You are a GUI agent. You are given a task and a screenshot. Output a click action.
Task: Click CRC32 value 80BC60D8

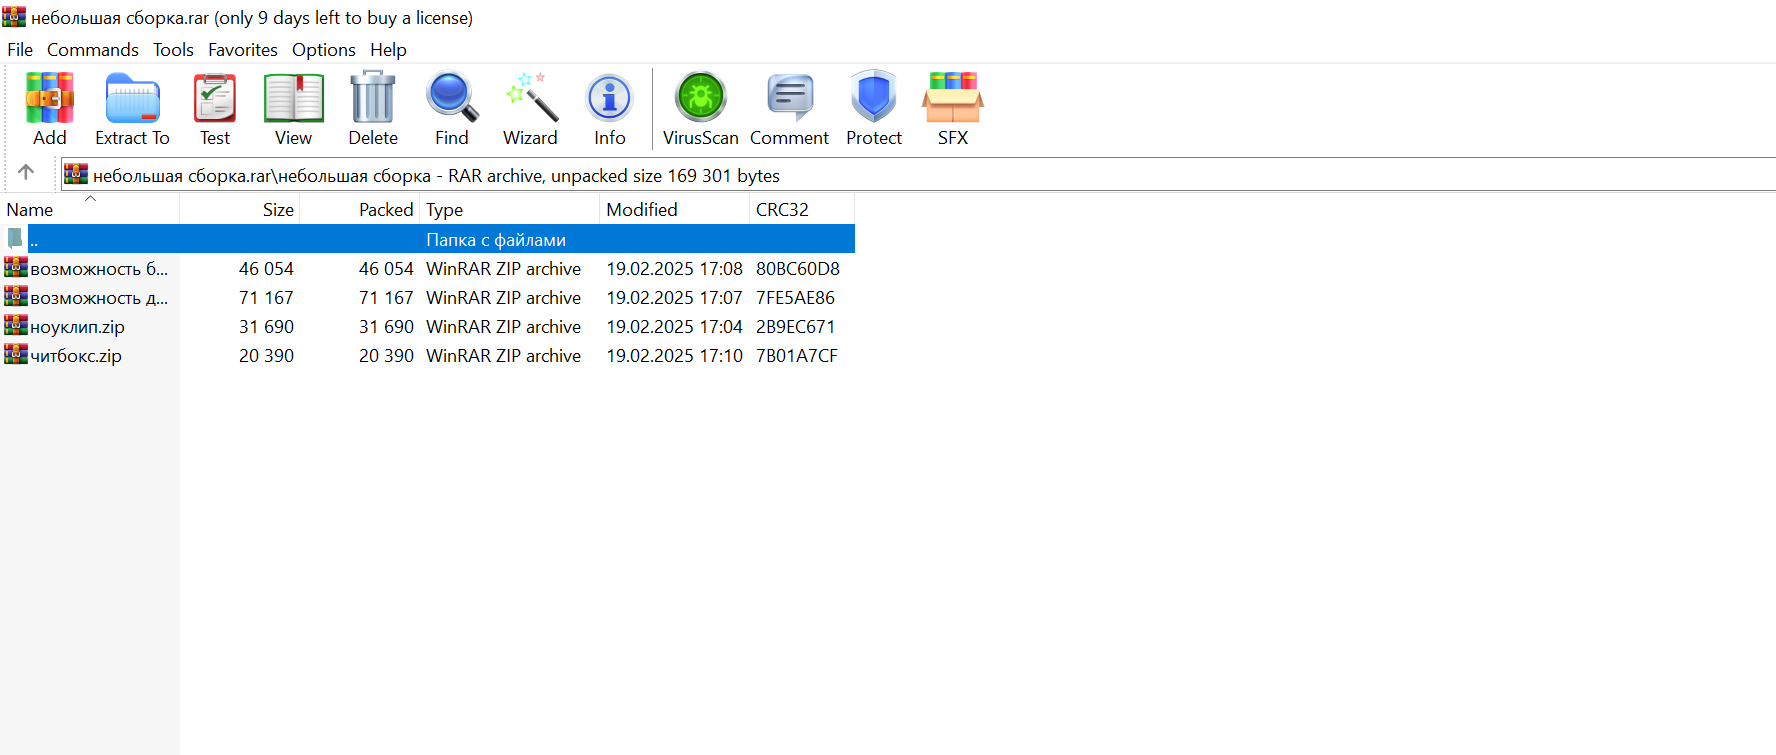[x=798, y=268]
